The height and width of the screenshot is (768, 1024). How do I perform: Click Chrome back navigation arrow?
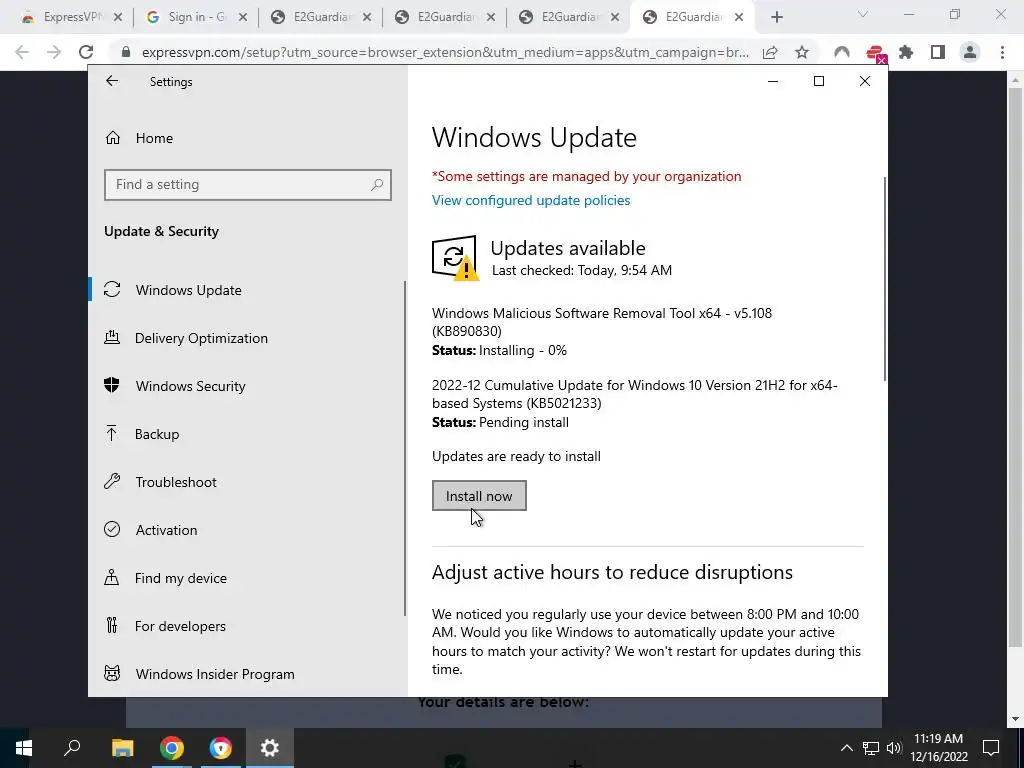[x=22, y=52]
